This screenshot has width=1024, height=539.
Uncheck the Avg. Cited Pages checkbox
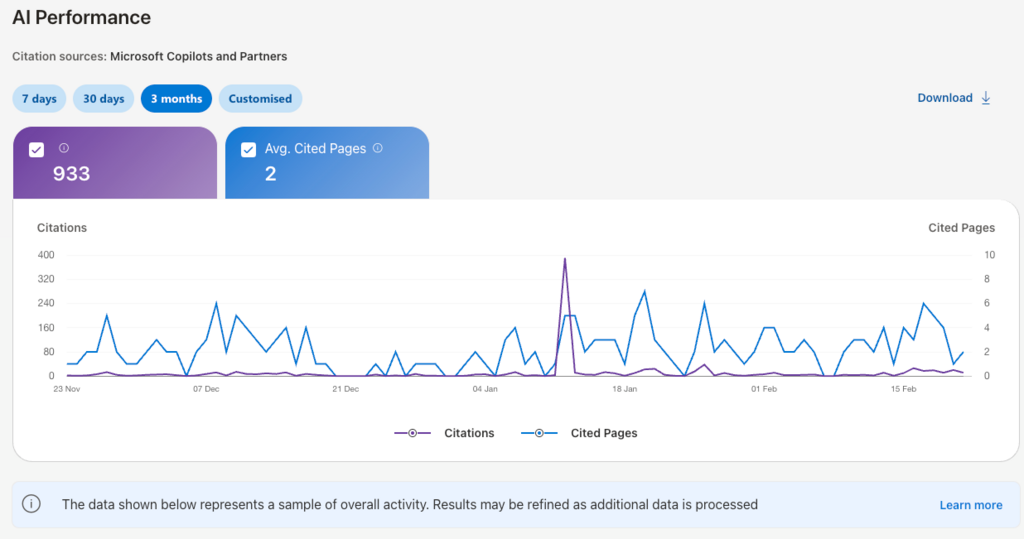point(248,150)
